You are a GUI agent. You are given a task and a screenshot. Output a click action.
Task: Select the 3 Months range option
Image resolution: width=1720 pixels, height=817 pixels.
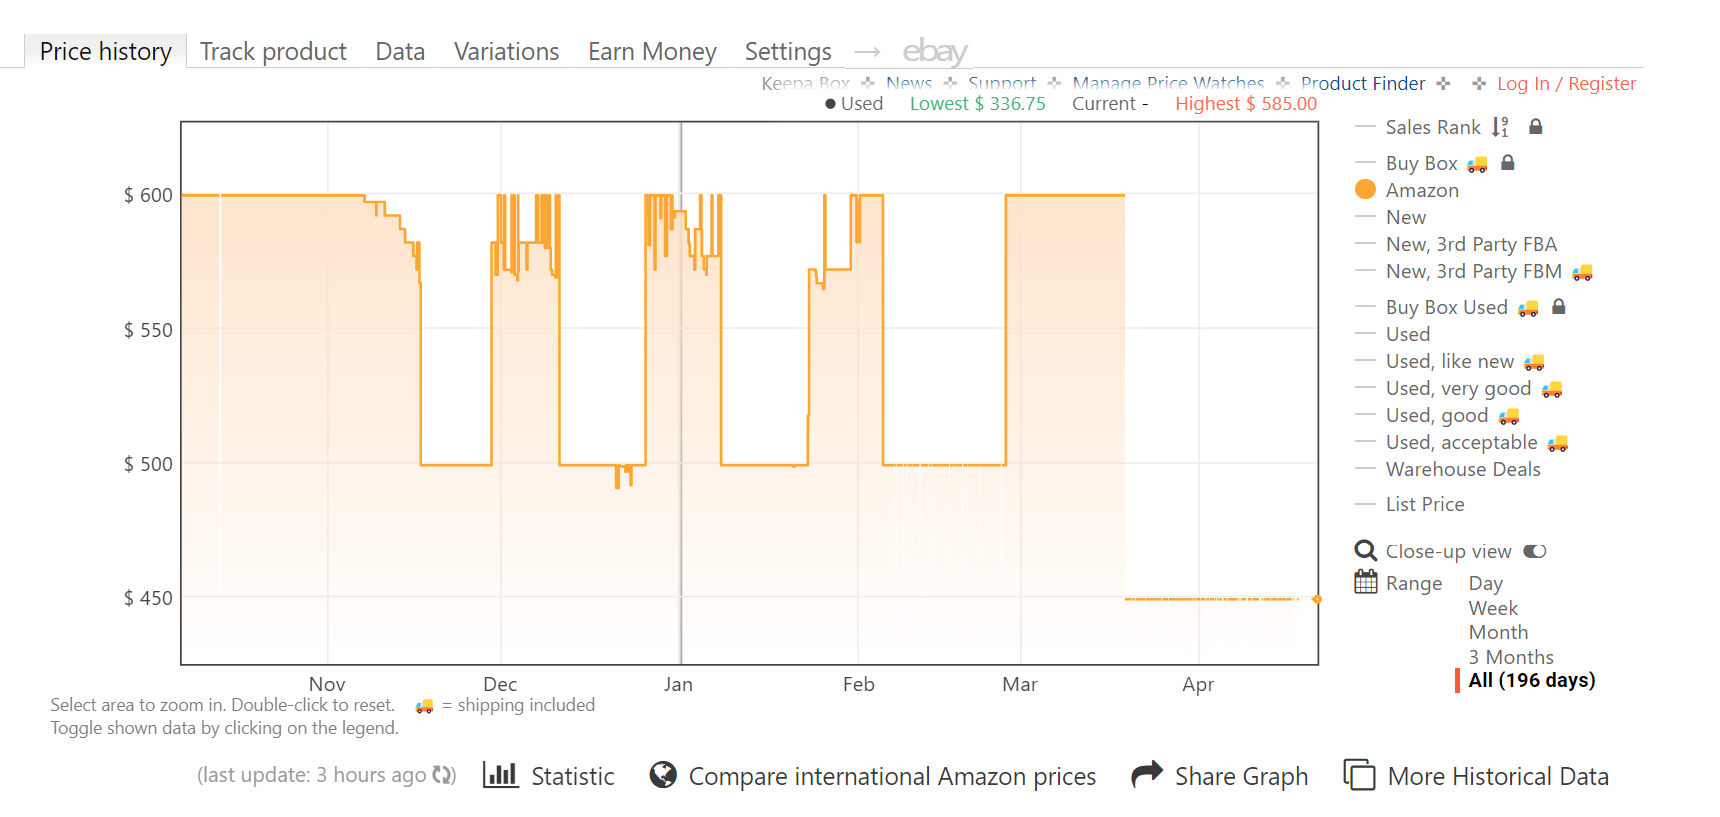click(1510, 657)
